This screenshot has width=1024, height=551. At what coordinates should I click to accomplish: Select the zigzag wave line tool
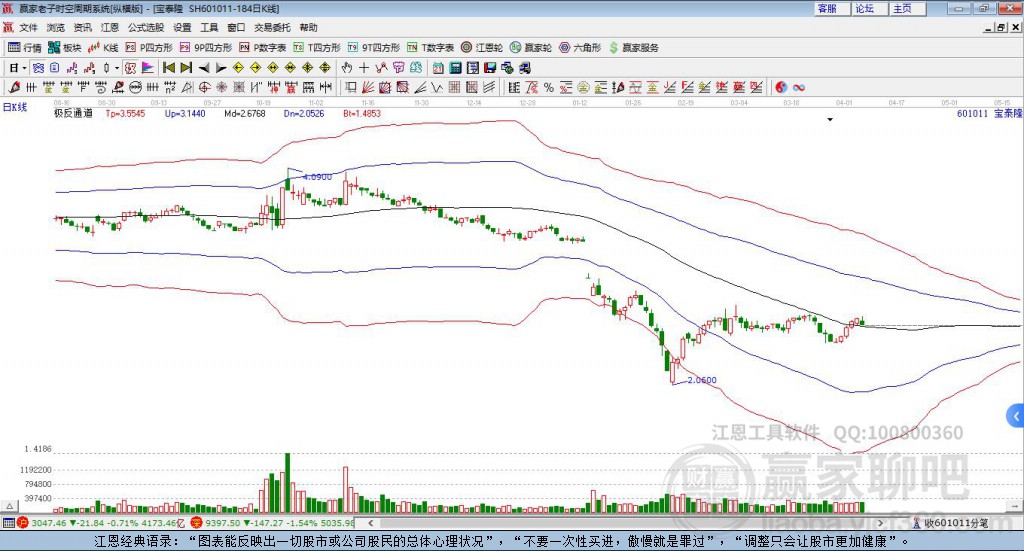point(437,87)
